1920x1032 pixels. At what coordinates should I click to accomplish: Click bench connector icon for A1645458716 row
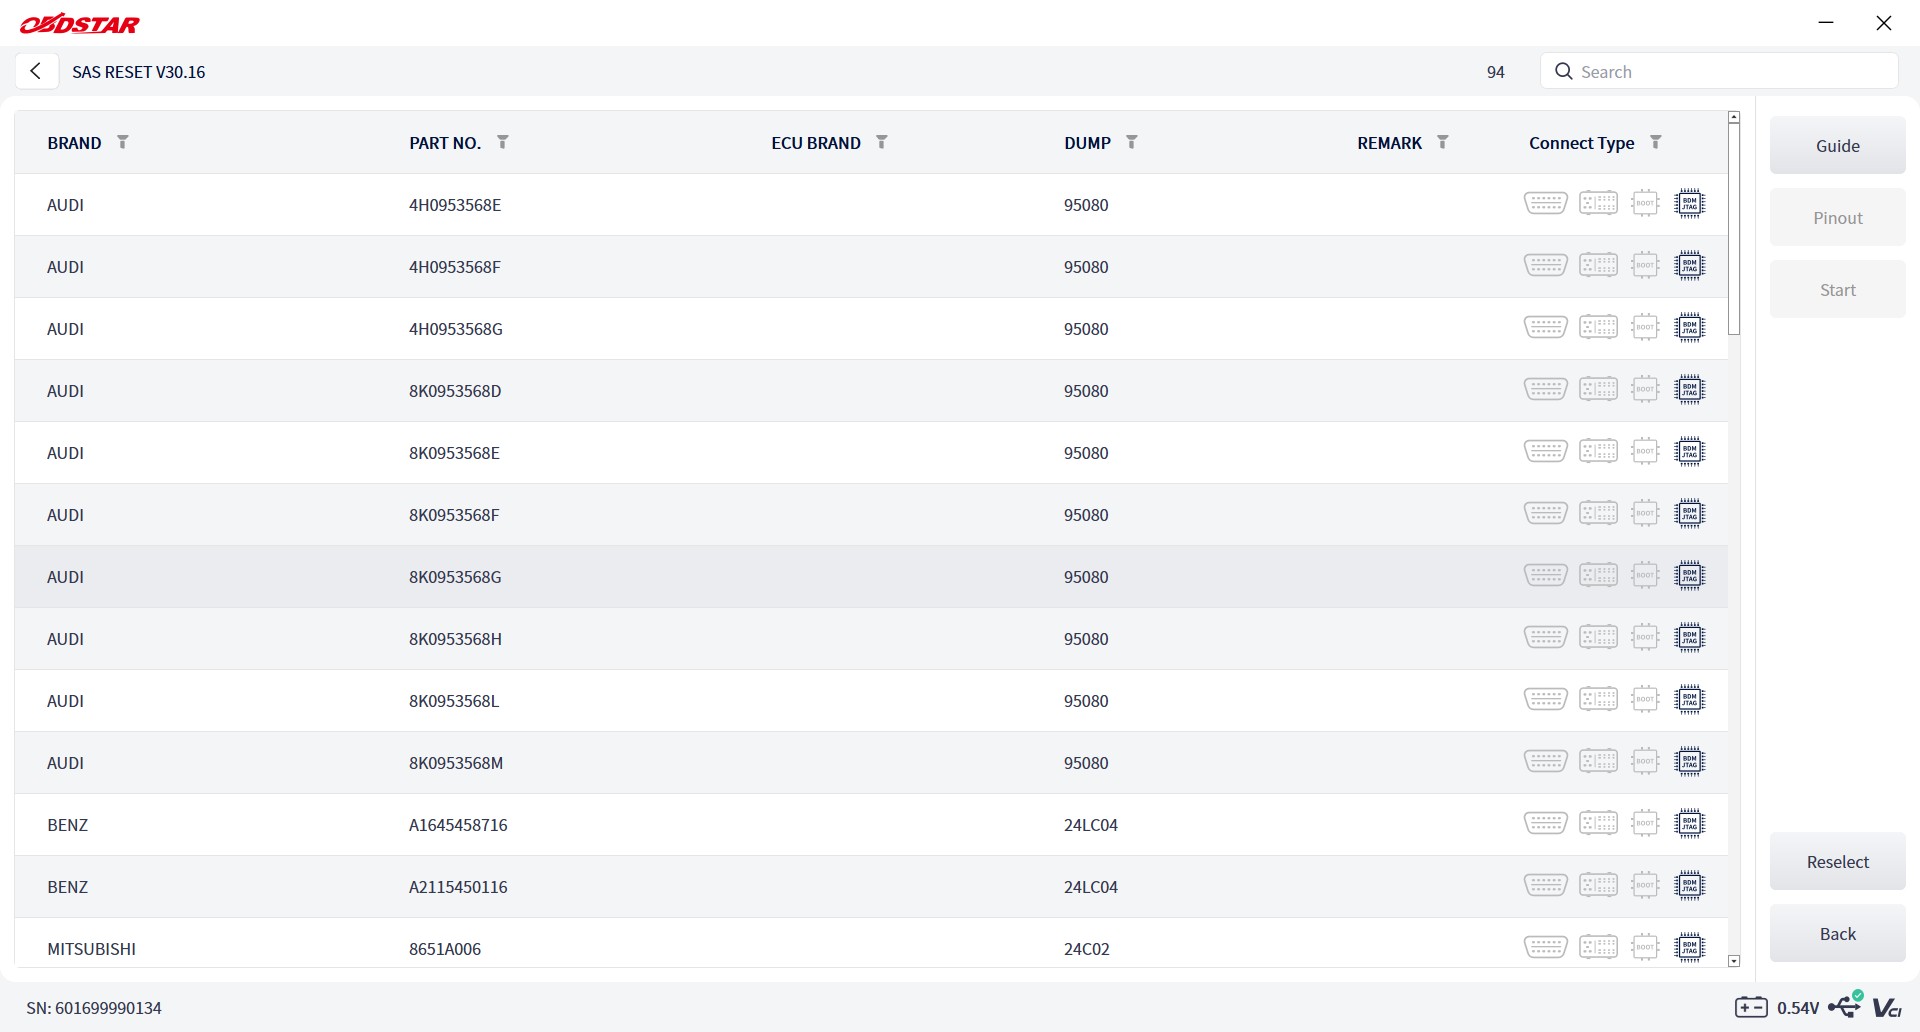tap(1599, 824)
